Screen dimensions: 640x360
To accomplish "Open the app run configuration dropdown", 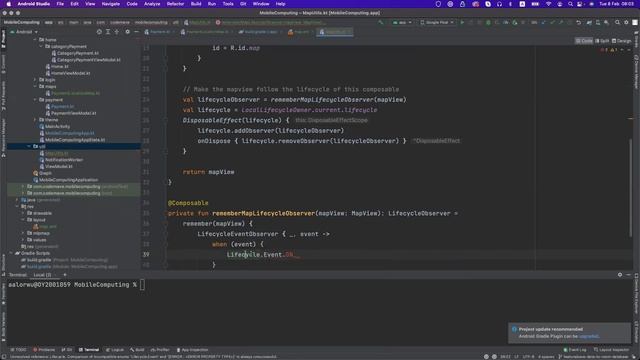I will [x=402, y=22].
